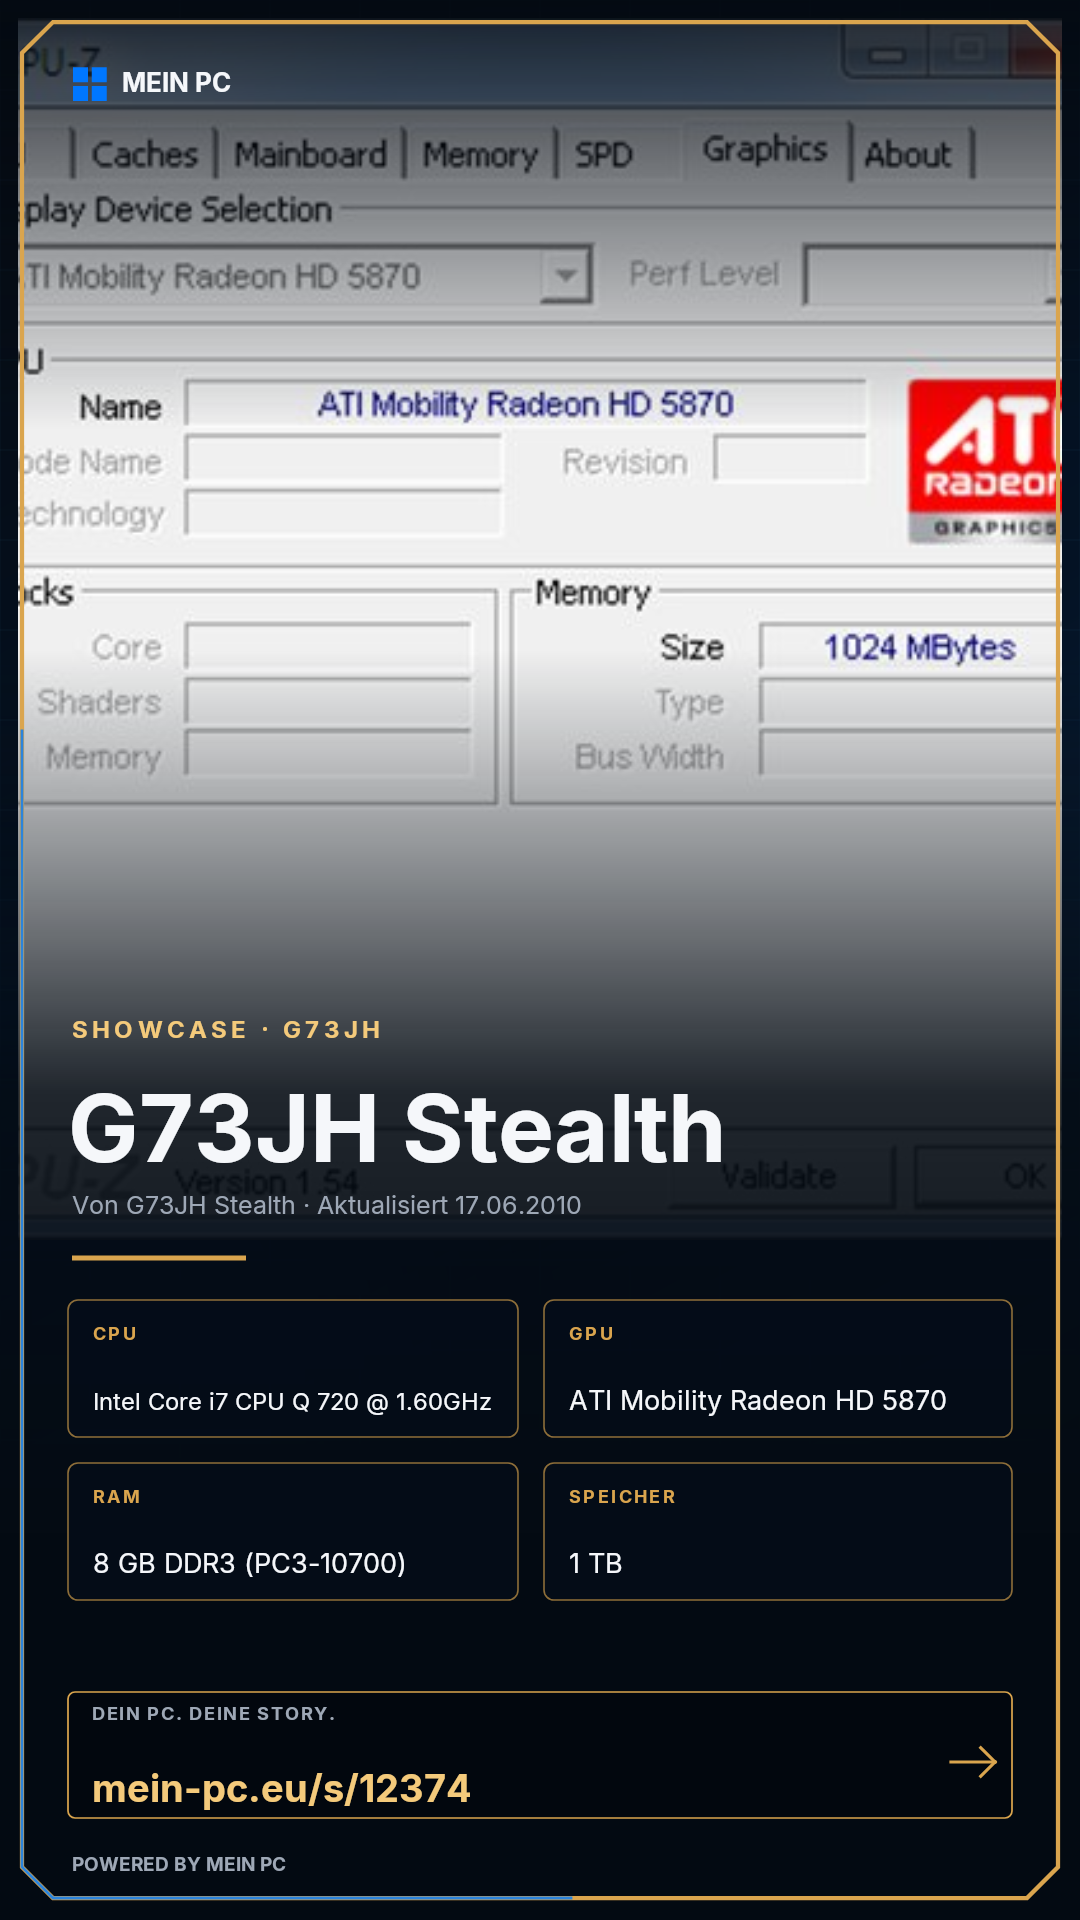1080x1920 pixels.
Task: Click the Memory clock field under Clocks
Action: [328, 754]
